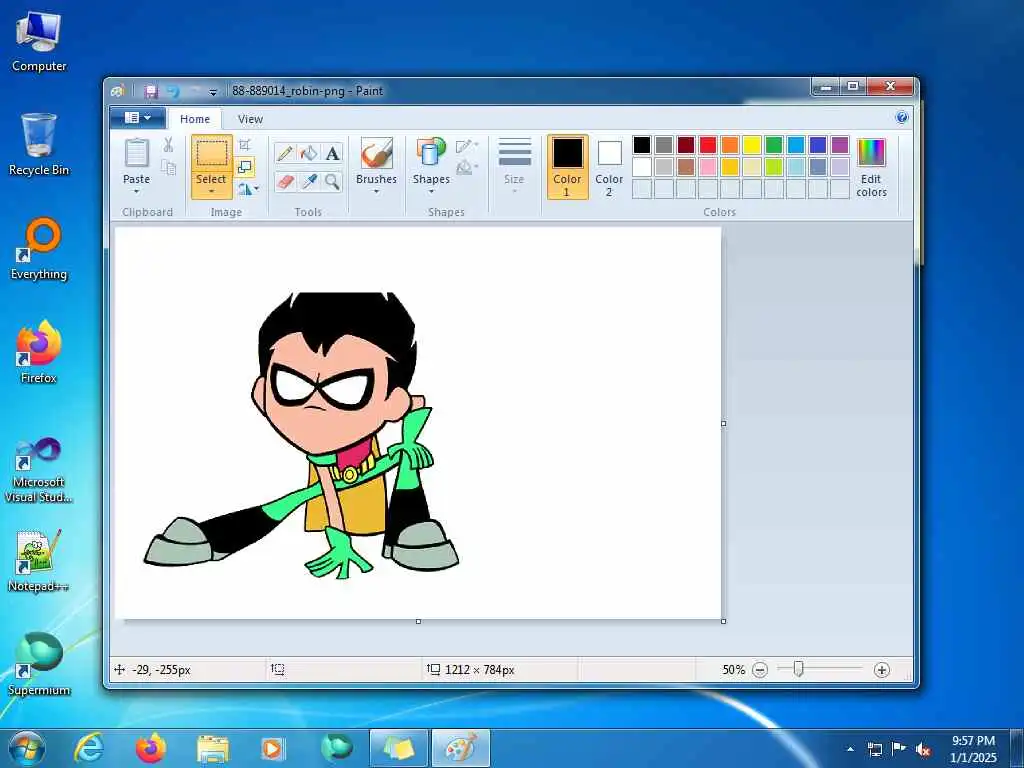Click the muted volume tray icon
This screenshot has width=1024, height=768.
point(923,749)
